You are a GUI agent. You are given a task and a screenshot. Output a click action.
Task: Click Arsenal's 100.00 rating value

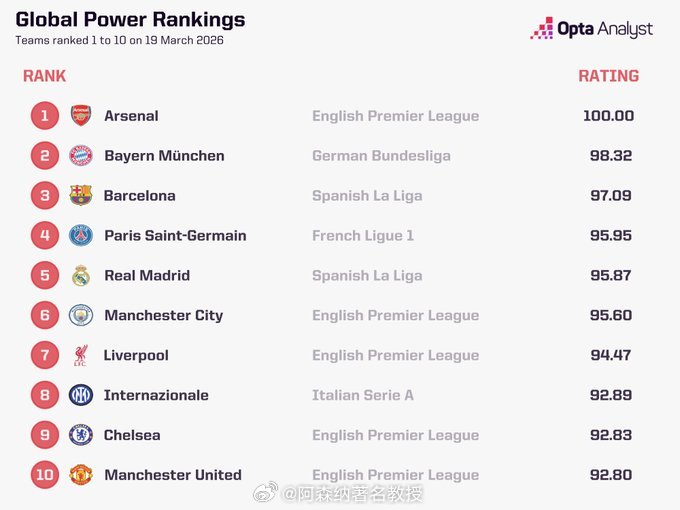pos(608,116)
